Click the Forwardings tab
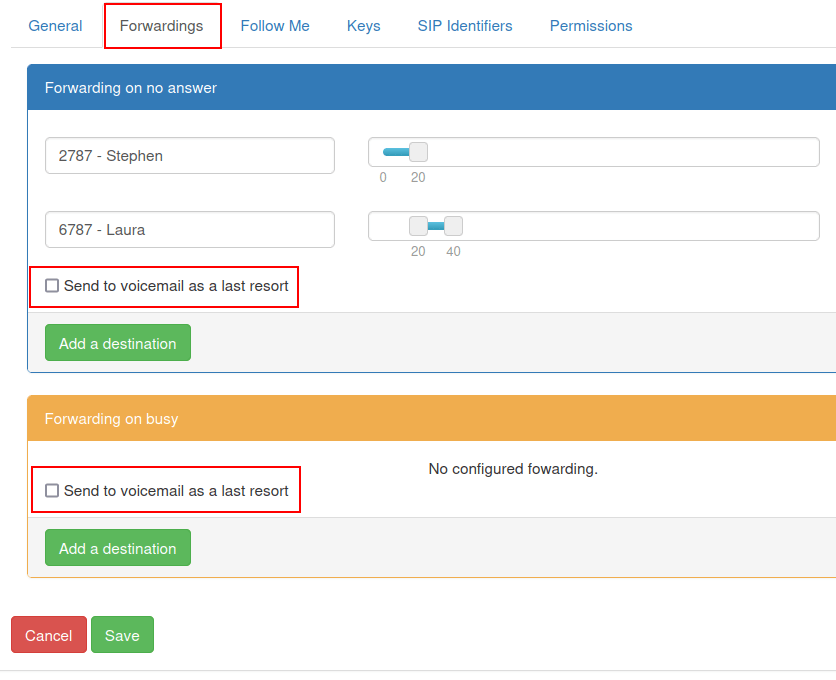The height and width of the screenshot is (680, 836). coord(162,25)
